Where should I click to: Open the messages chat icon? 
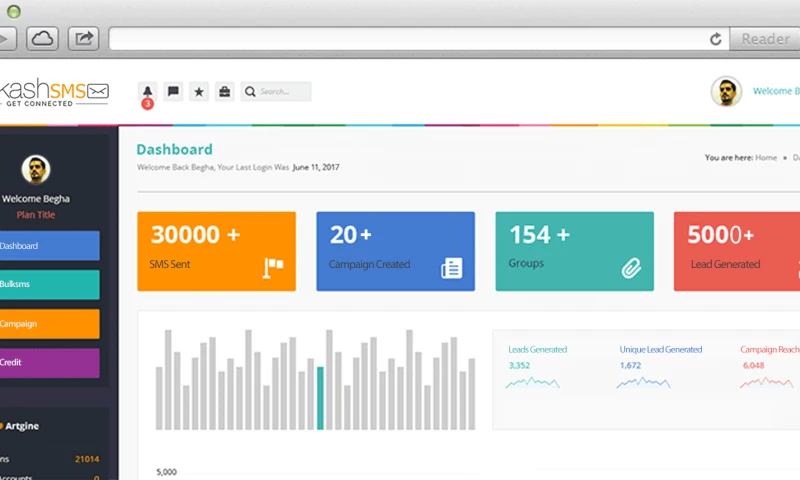173,92
